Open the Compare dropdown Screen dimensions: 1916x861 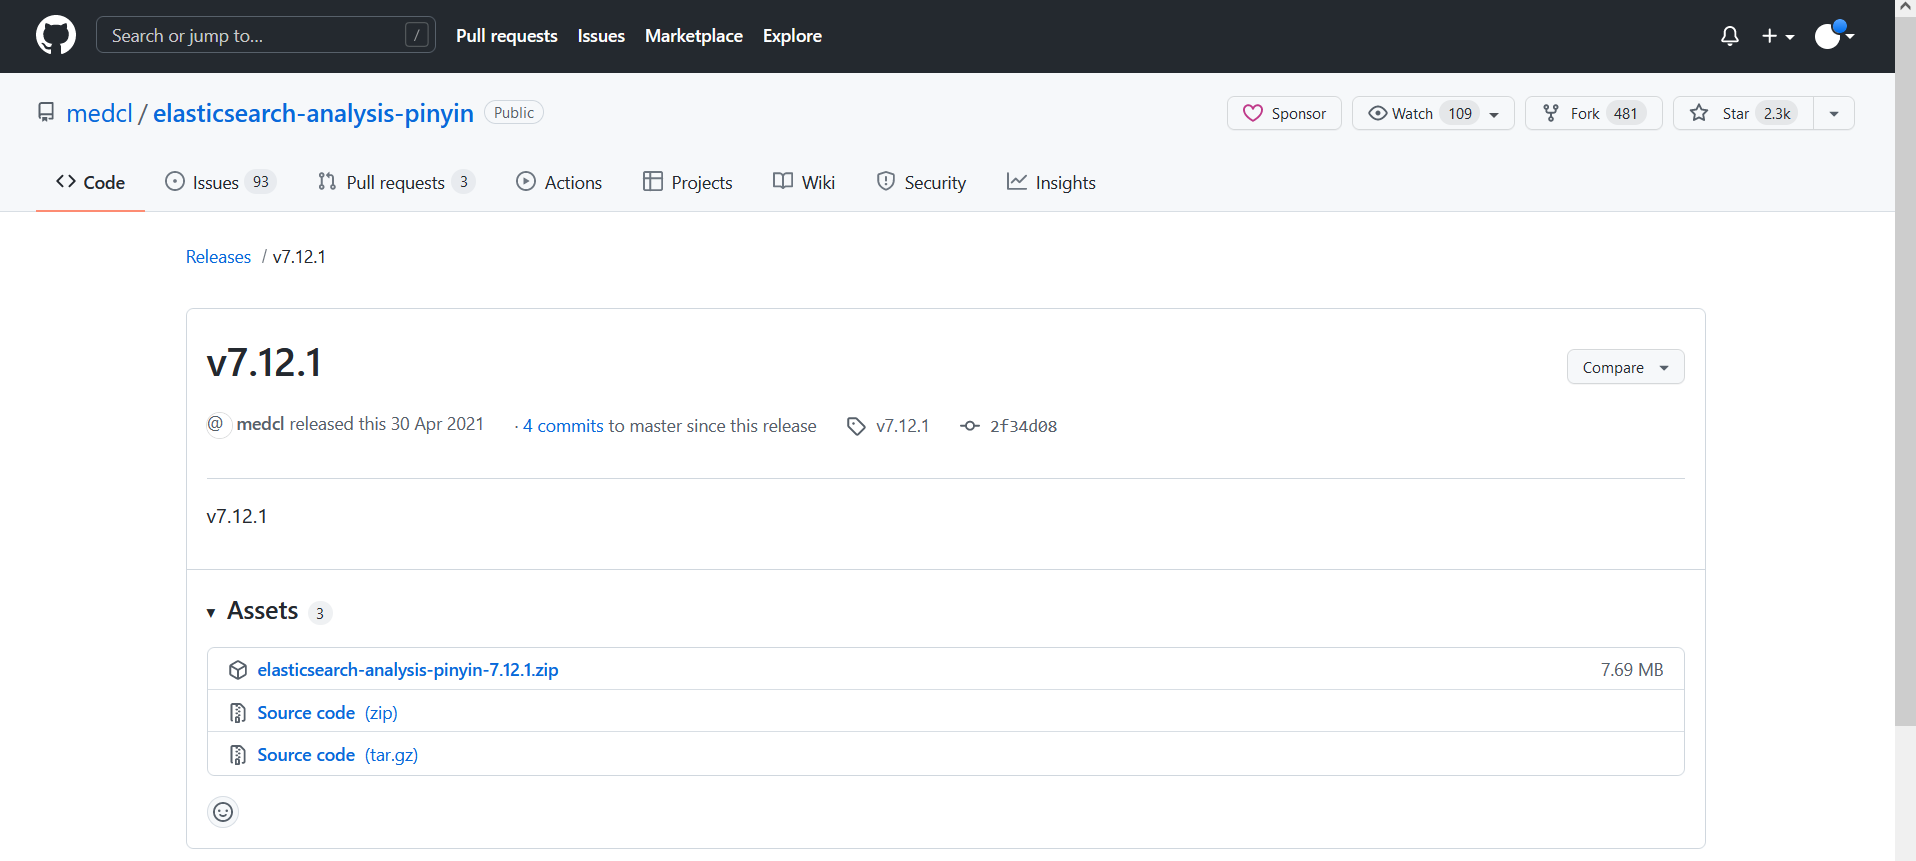point(1625,367)
